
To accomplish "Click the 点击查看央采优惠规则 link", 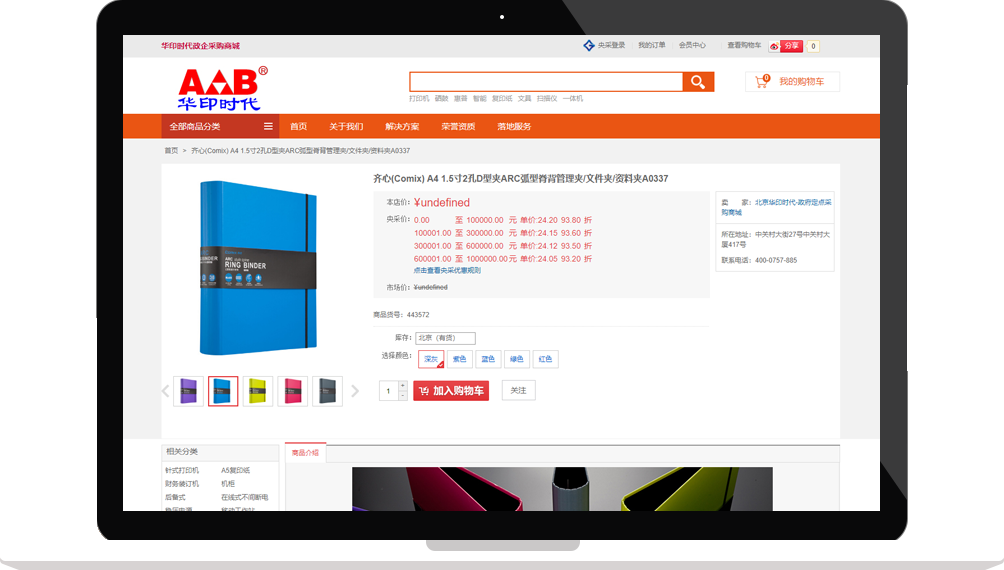I will [x=447, y=271].
